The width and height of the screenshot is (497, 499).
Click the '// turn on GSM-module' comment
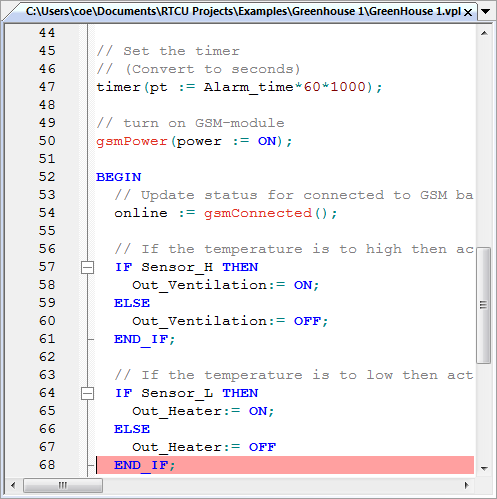coord(190,123)
